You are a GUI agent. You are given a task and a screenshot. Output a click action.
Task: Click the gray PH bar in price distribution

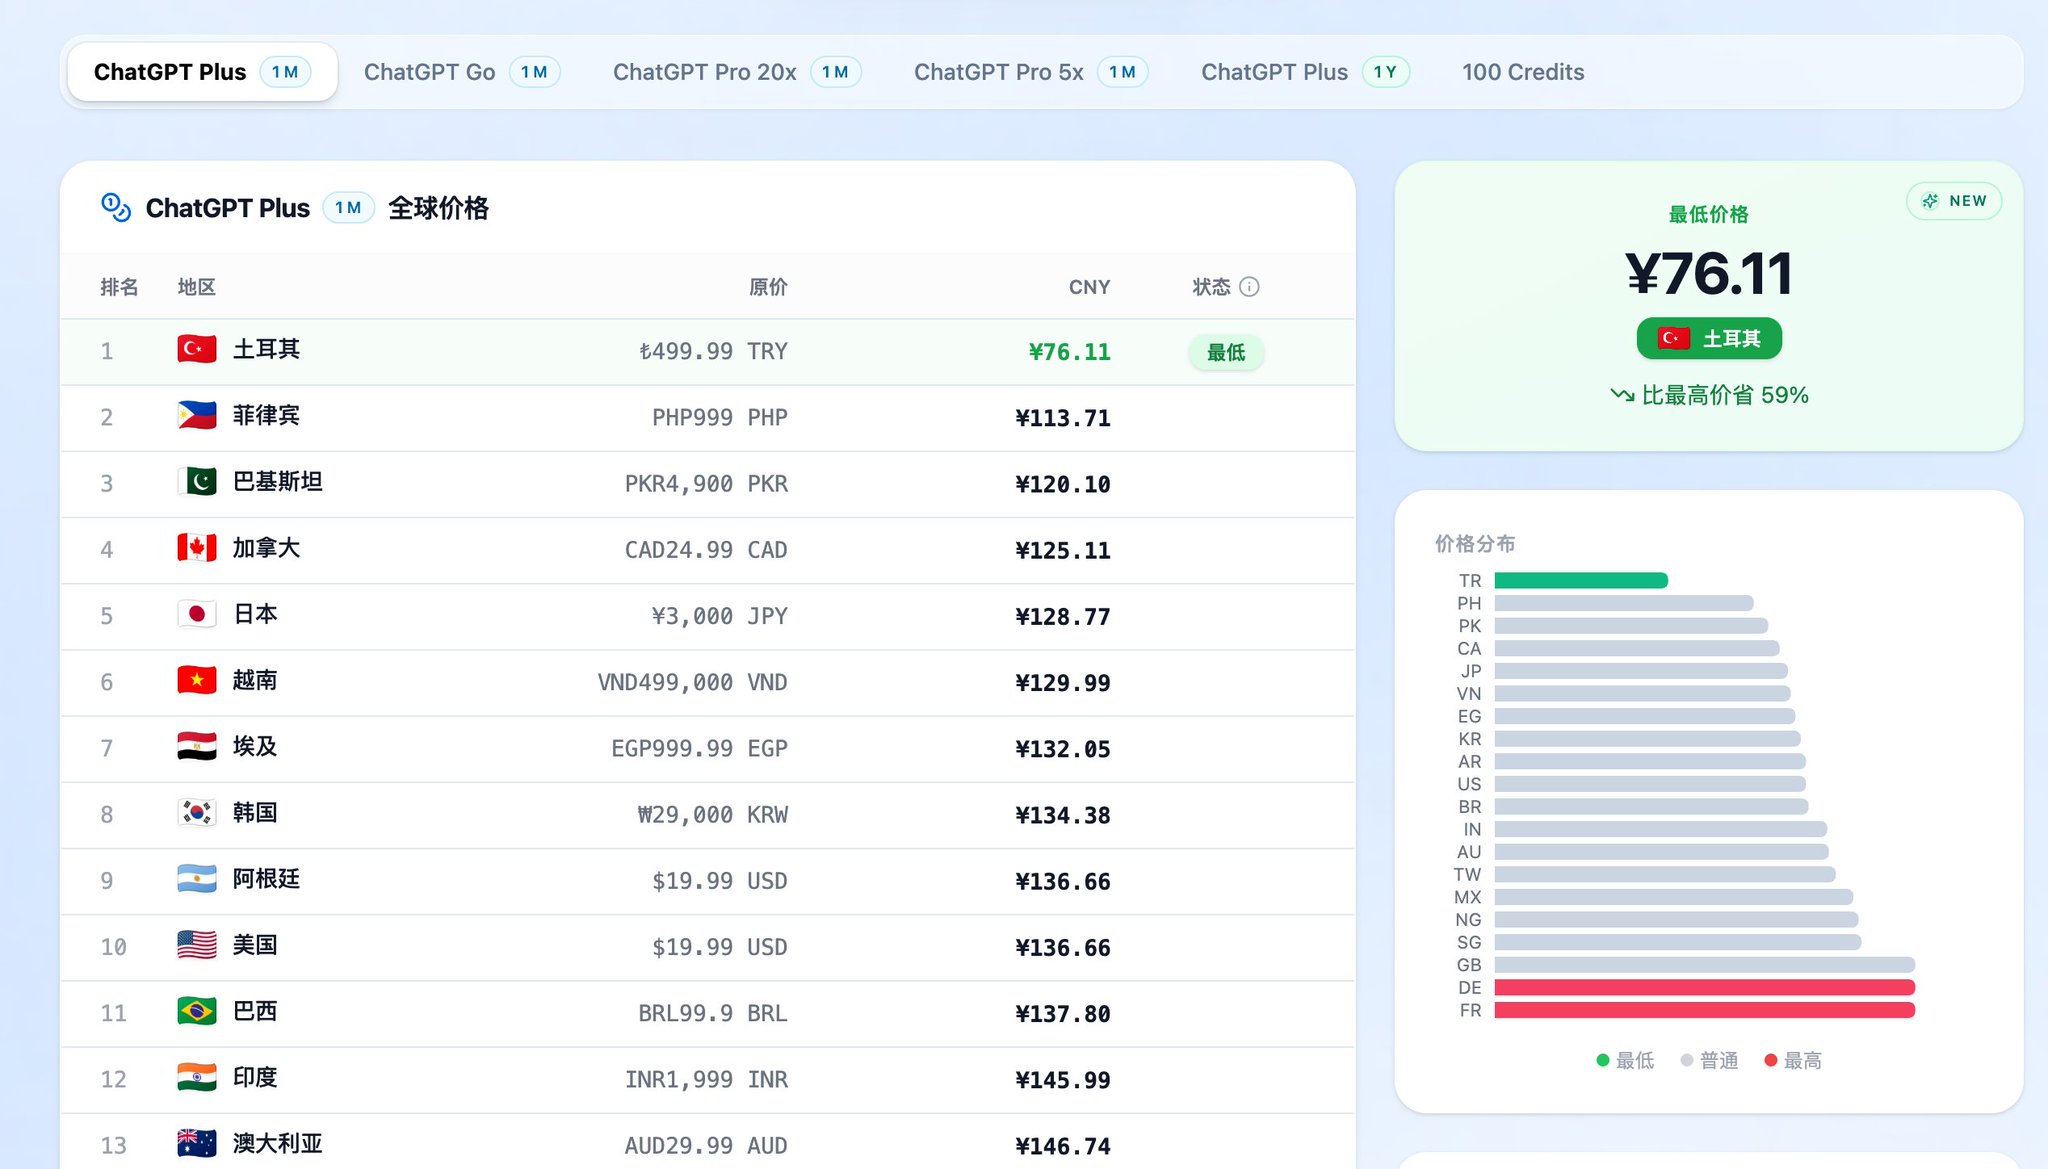coord(1624,603)
